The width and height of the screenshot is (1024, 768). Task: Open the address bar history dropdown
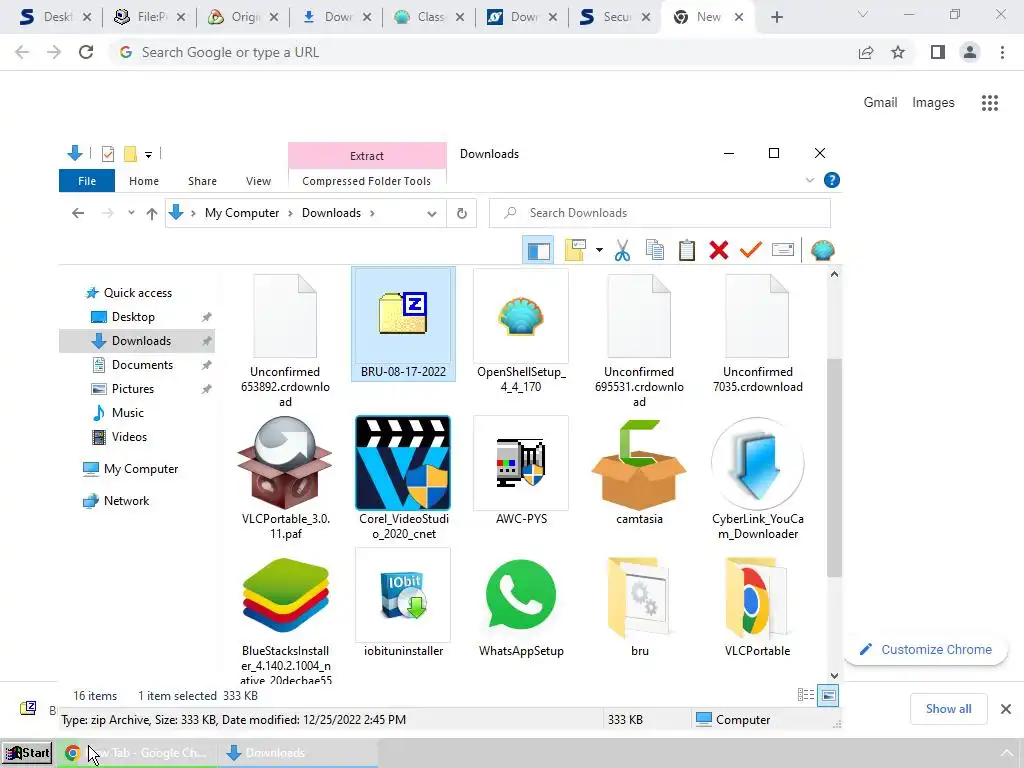432,214
